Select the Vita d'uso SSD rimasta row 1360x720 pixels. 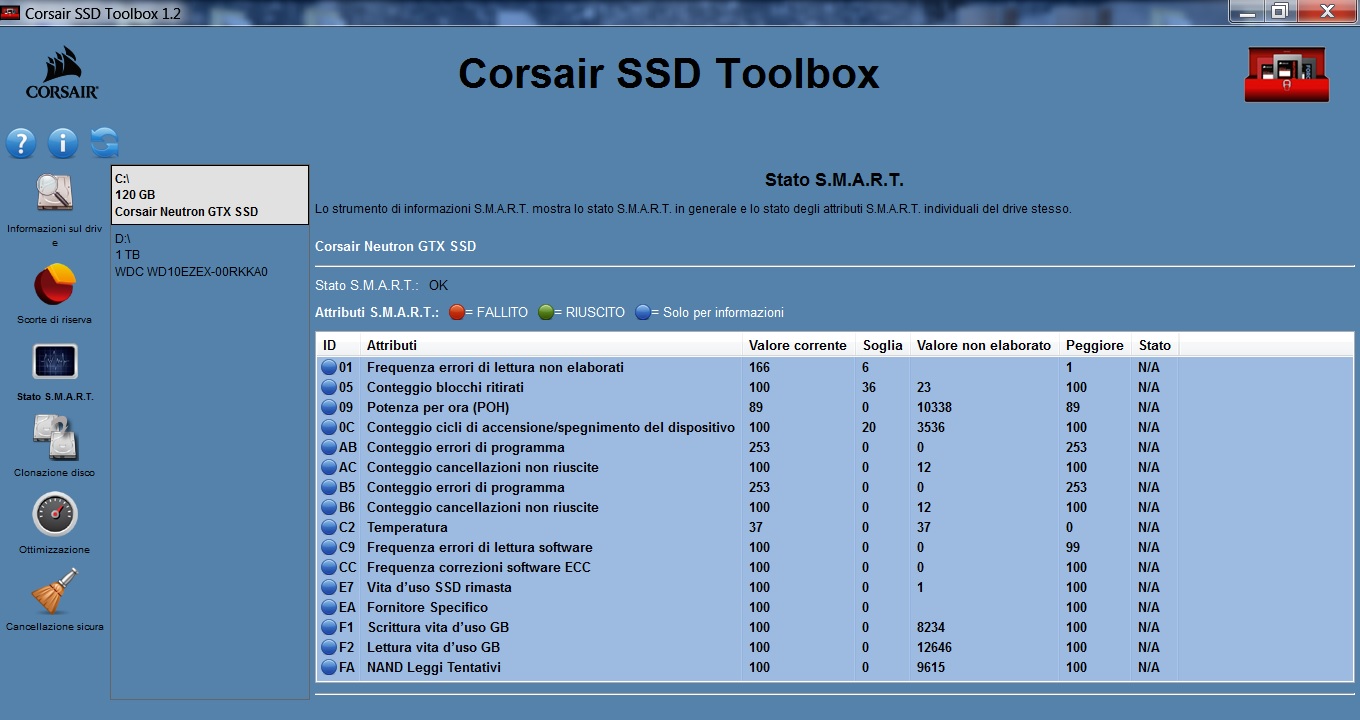[835, 587]
